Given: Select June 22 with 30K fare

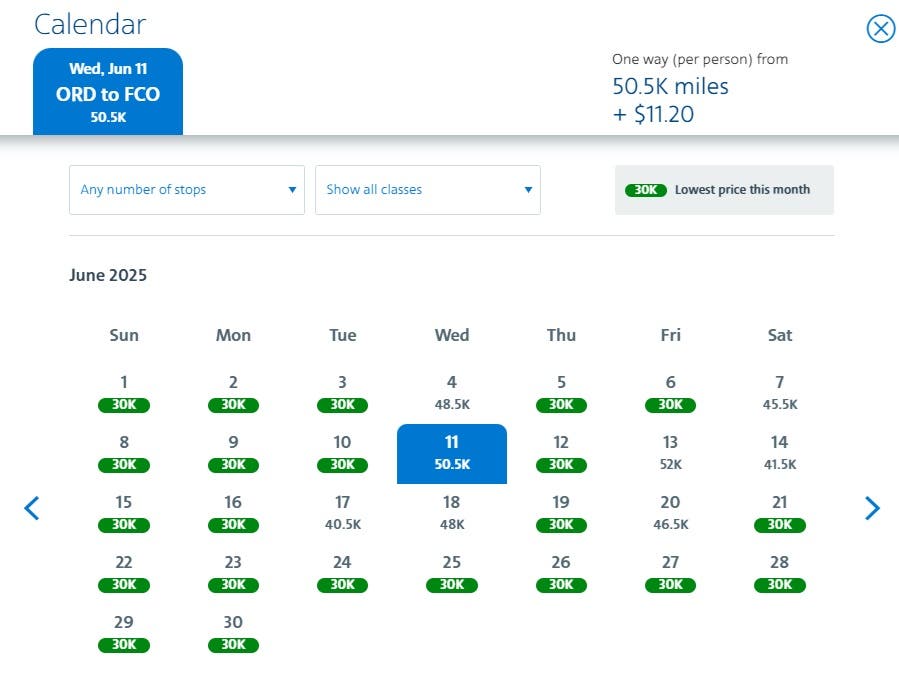Looking at the screenshot, I should [124, 573].
